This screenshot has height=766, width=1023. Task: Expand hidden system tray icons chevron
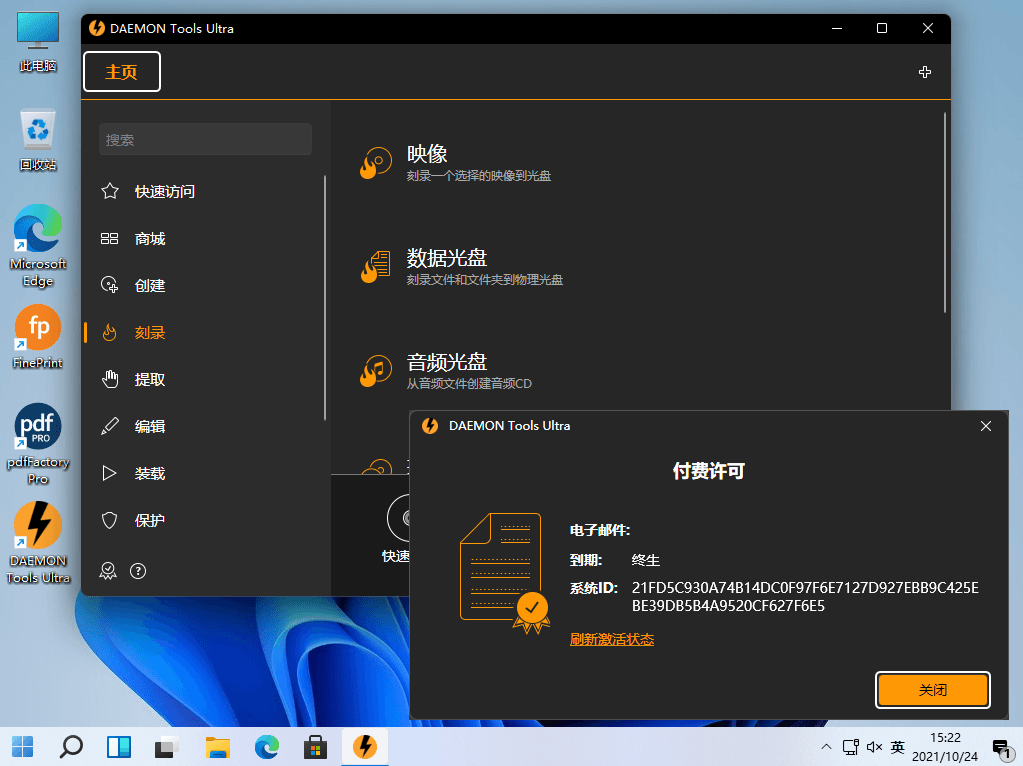(826, 746)
